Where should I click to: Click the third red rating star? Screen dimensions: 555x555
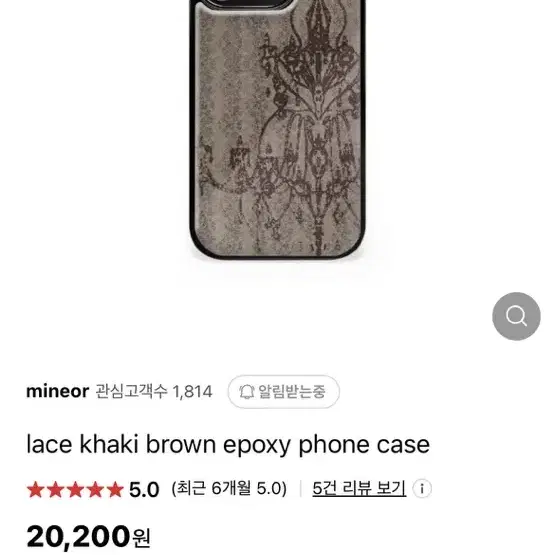point(75,490)
